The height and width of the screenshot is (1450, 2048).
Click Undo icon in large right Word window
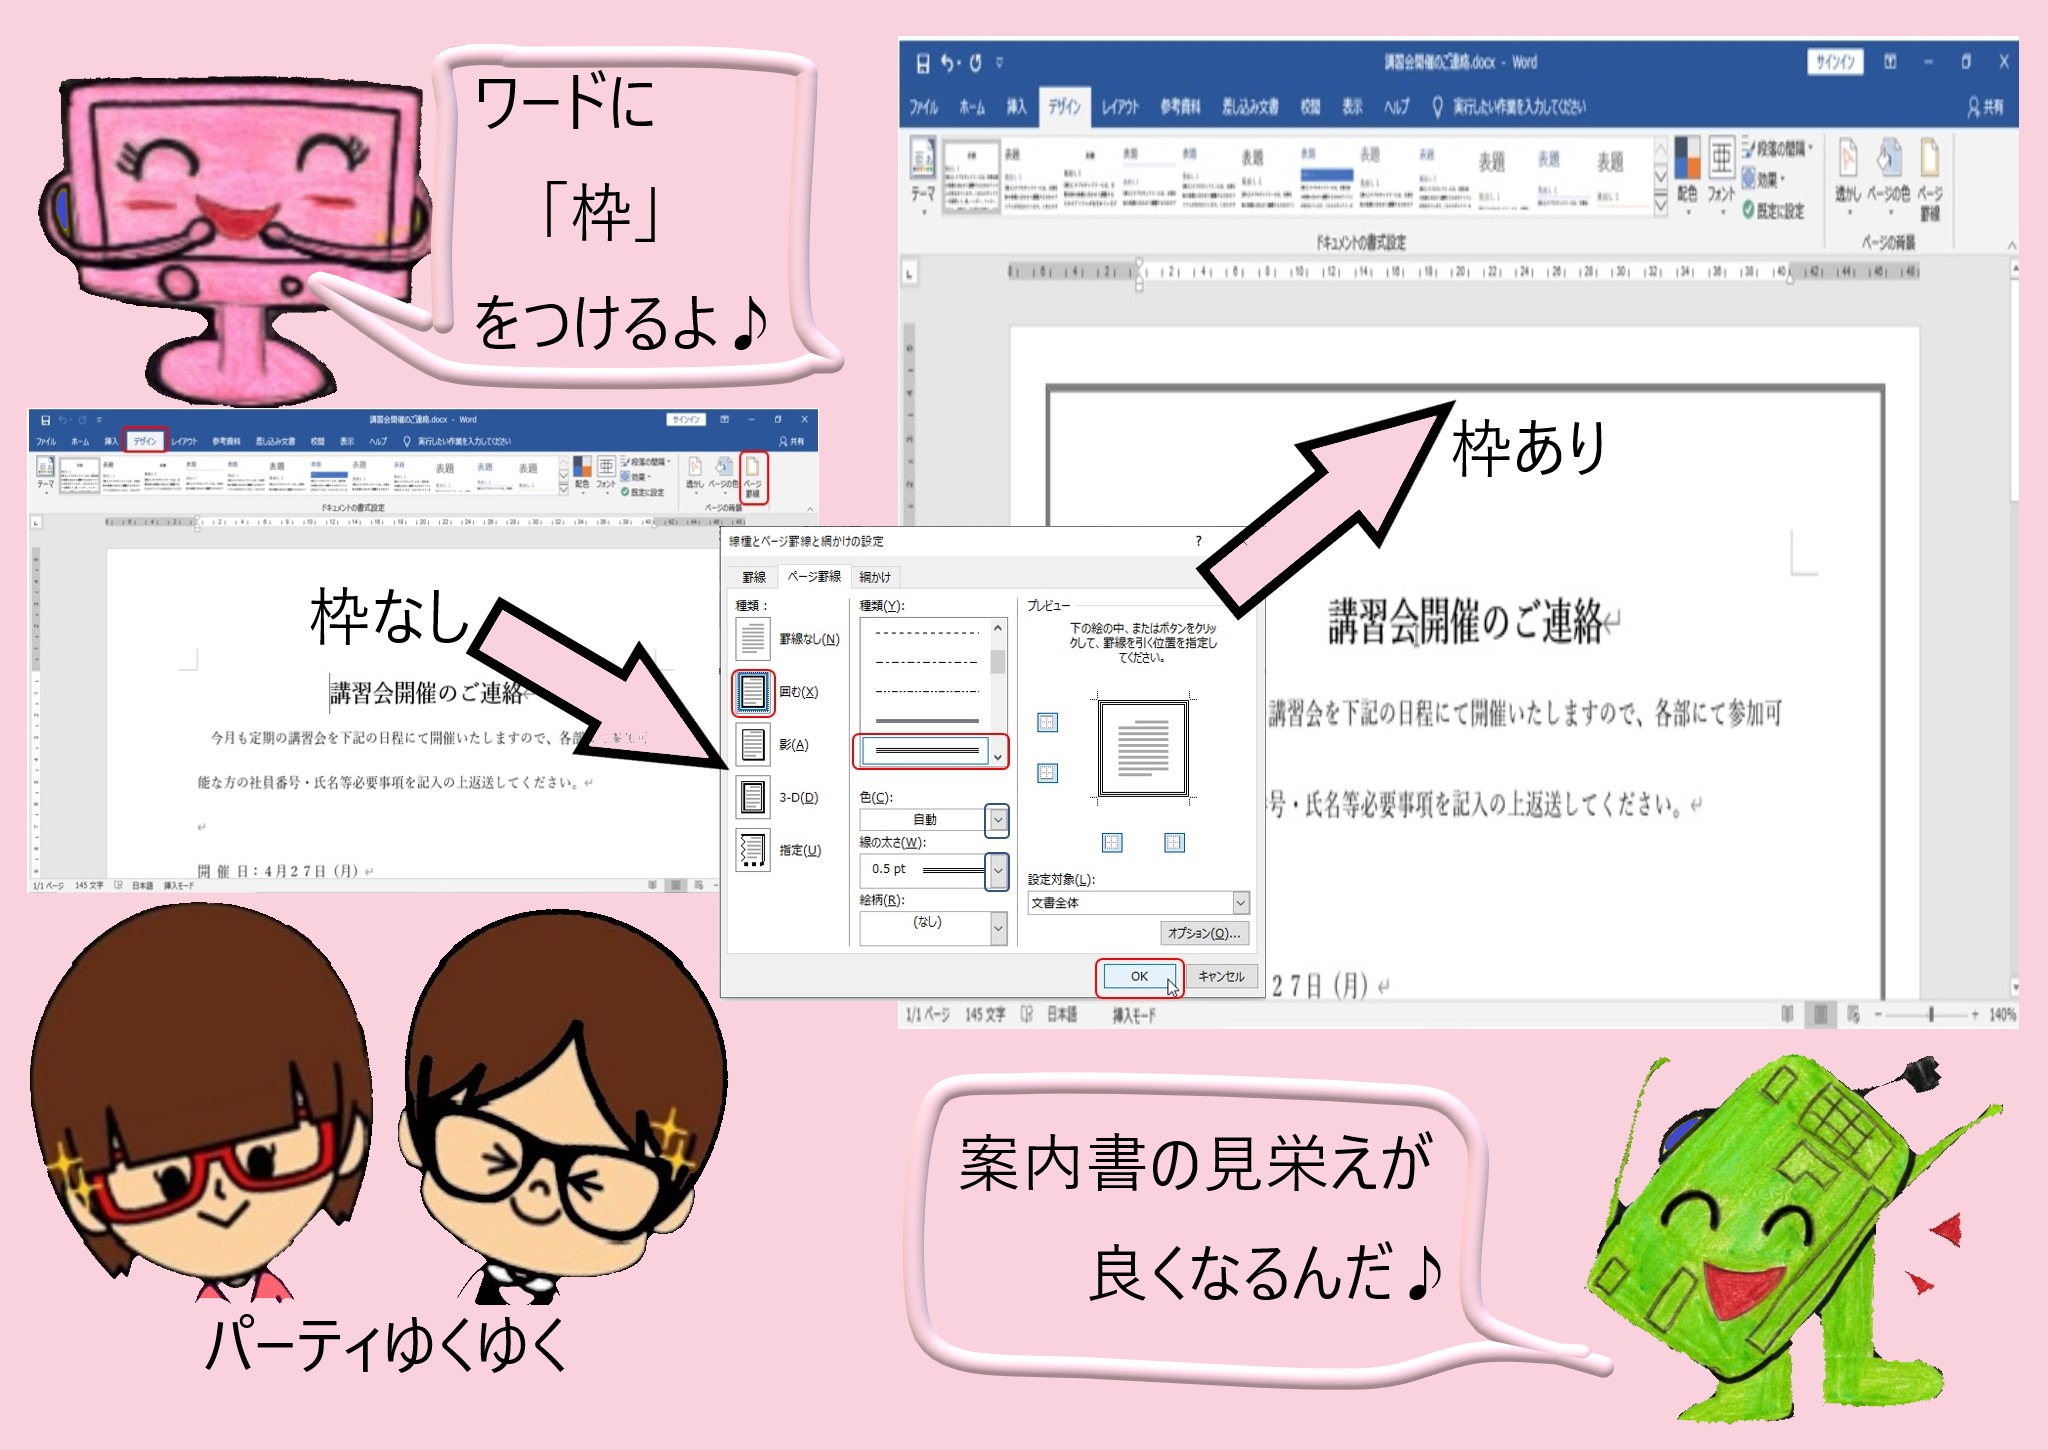click(x=948, y=63)
